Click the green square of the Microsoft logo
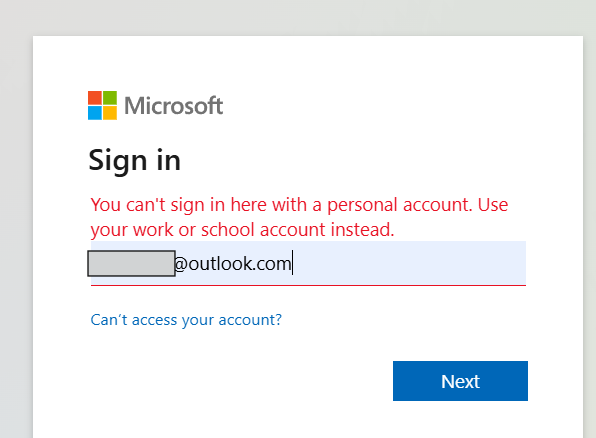 click(110, 98)
